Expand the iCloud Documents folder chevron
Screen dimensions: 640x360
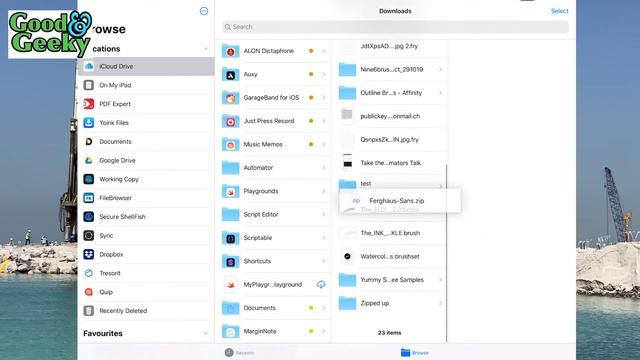tap(323, 308)
